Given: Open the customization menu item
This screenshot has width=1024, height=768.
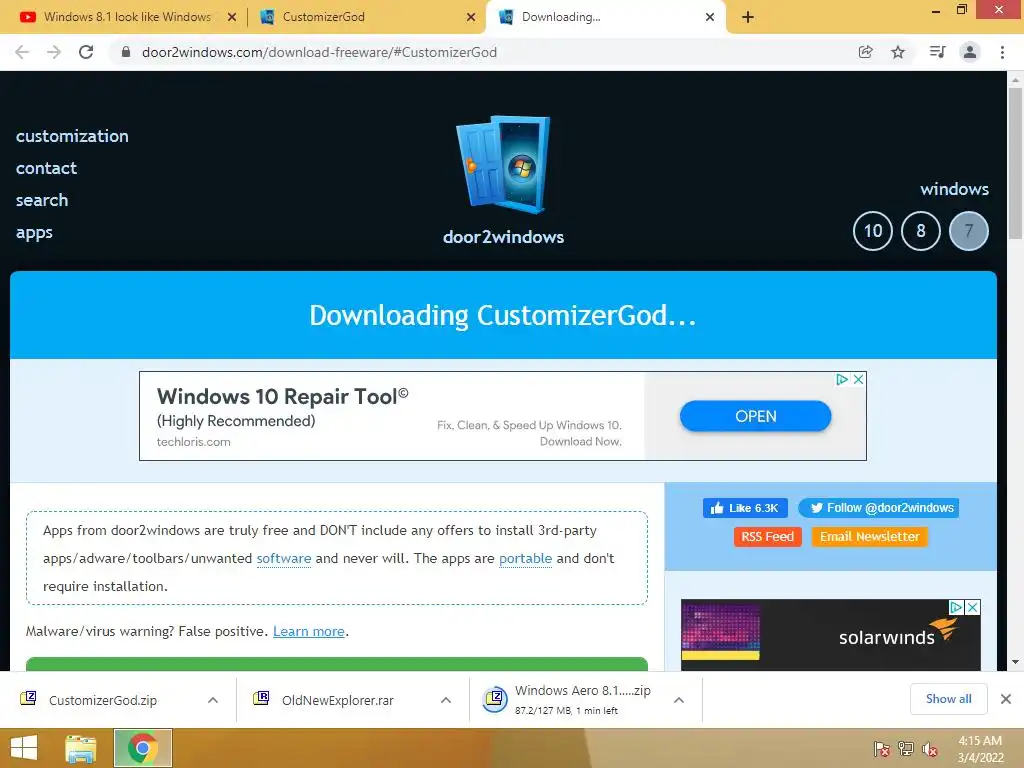Looking at the screenshot, I should 72,136.
